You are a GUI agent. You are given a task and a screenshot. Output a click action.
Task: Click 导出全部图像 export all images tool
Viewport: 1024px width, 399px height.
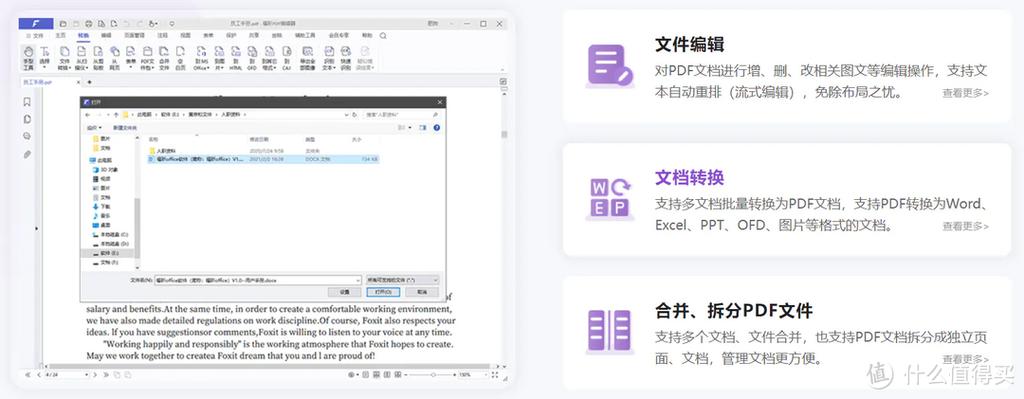(308, 58)
